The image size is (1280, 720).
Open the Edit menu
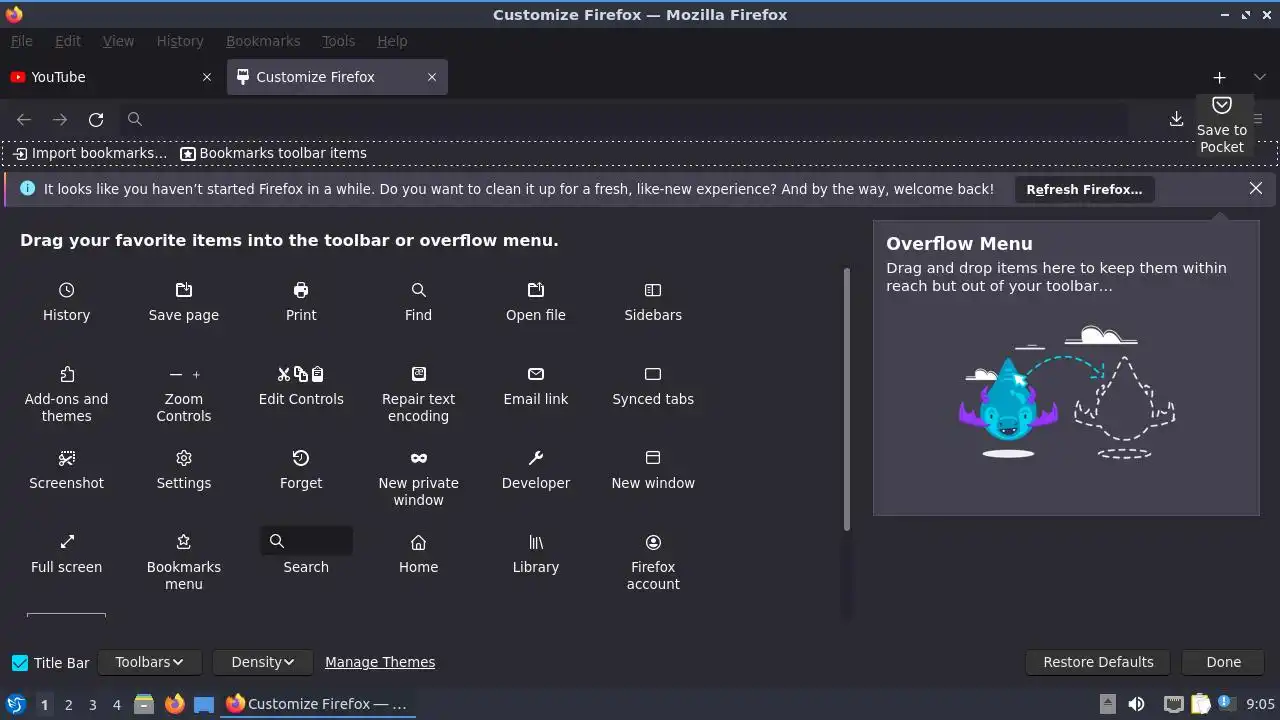click(x=68, y=41)
